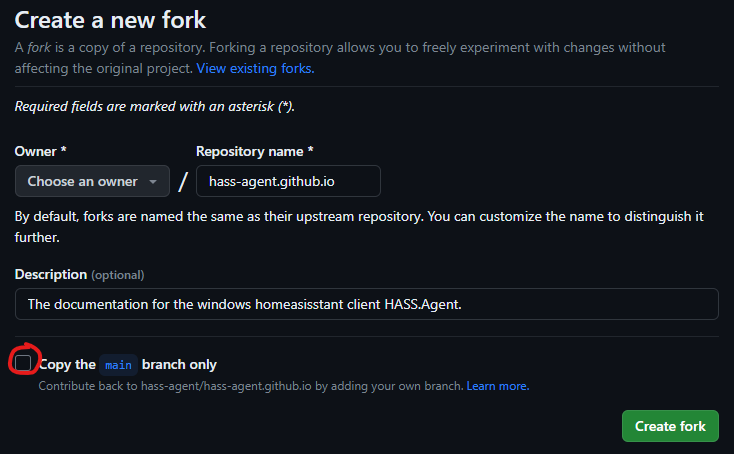Click the caret arrow in the owner selector
Viewport: 734px width, 454px height.
[152, 182]
